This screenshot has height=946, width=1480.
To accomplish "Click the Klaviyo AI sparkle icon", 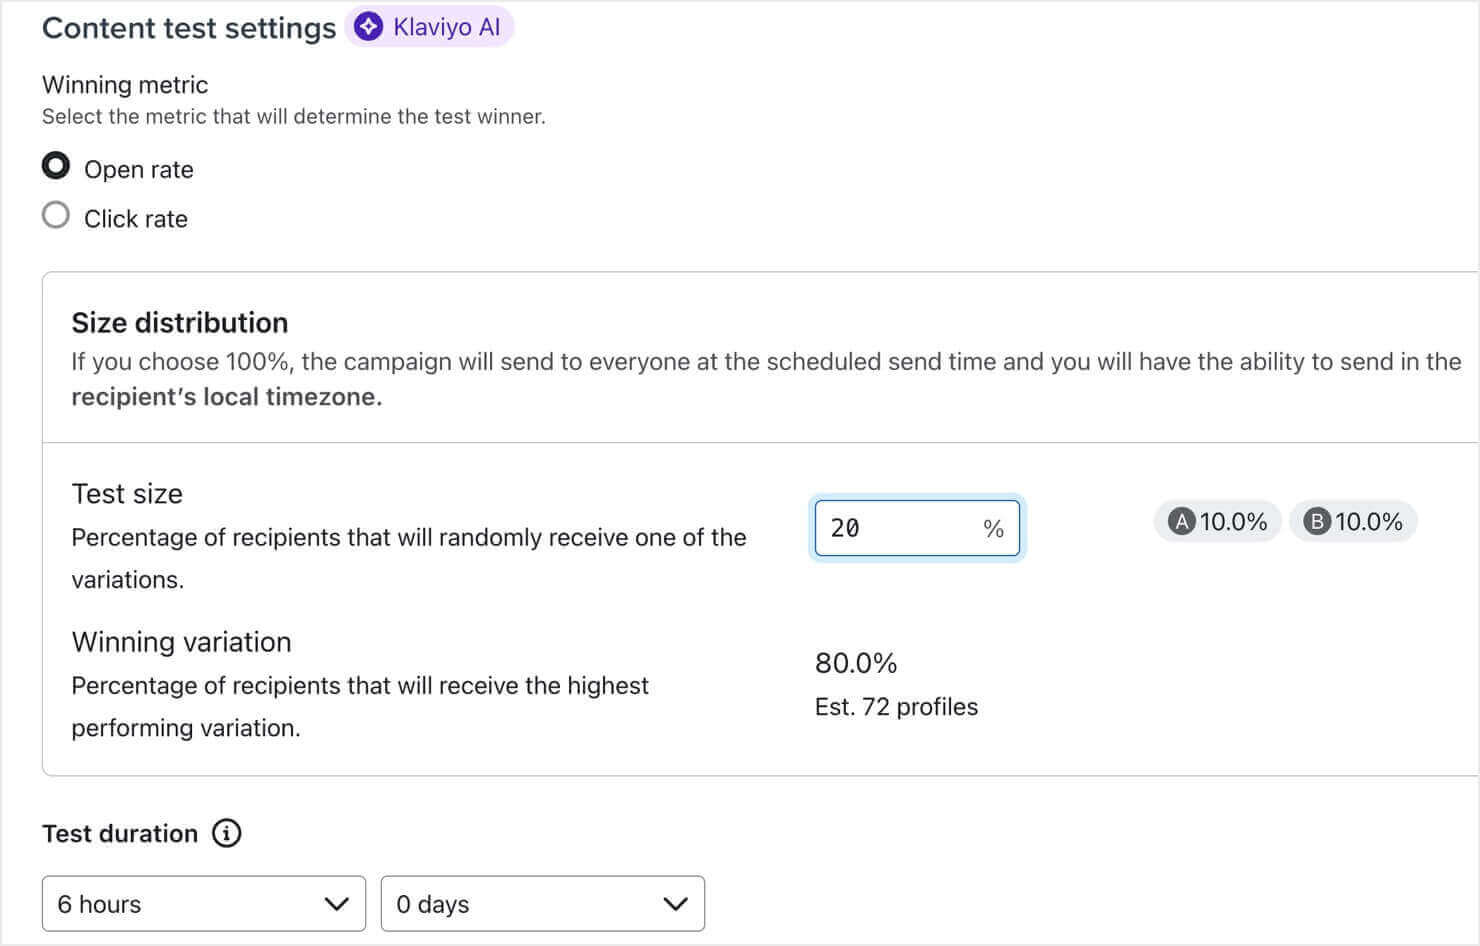I will 368,26.
